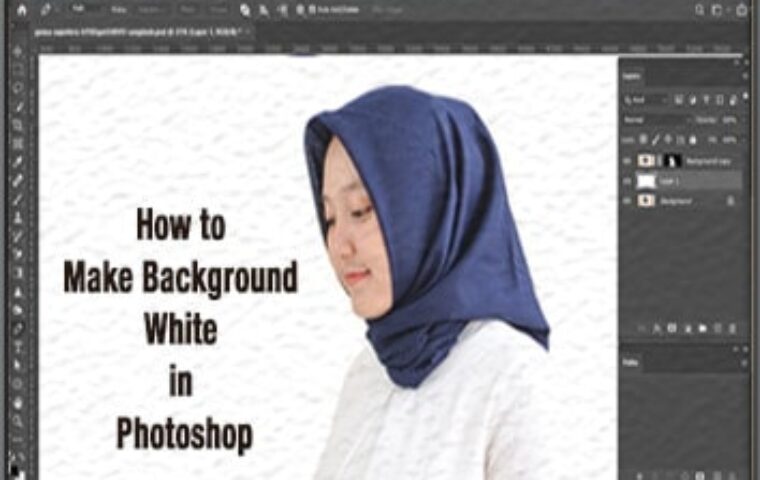Select the Horizontal Type tool
Image resolution: width=760 pixels, height=480 pixels.
click(x=18, y=347)
